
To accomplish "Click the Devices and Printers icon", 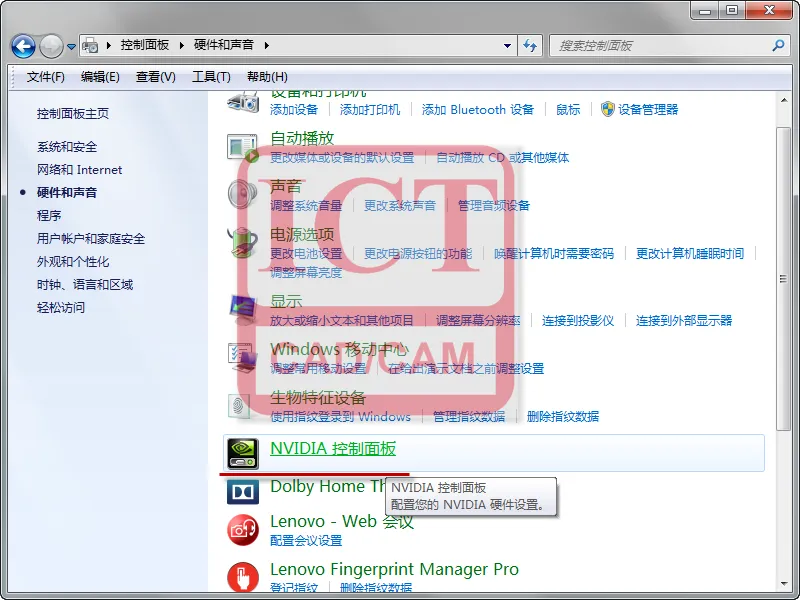I will coord(243,102).
